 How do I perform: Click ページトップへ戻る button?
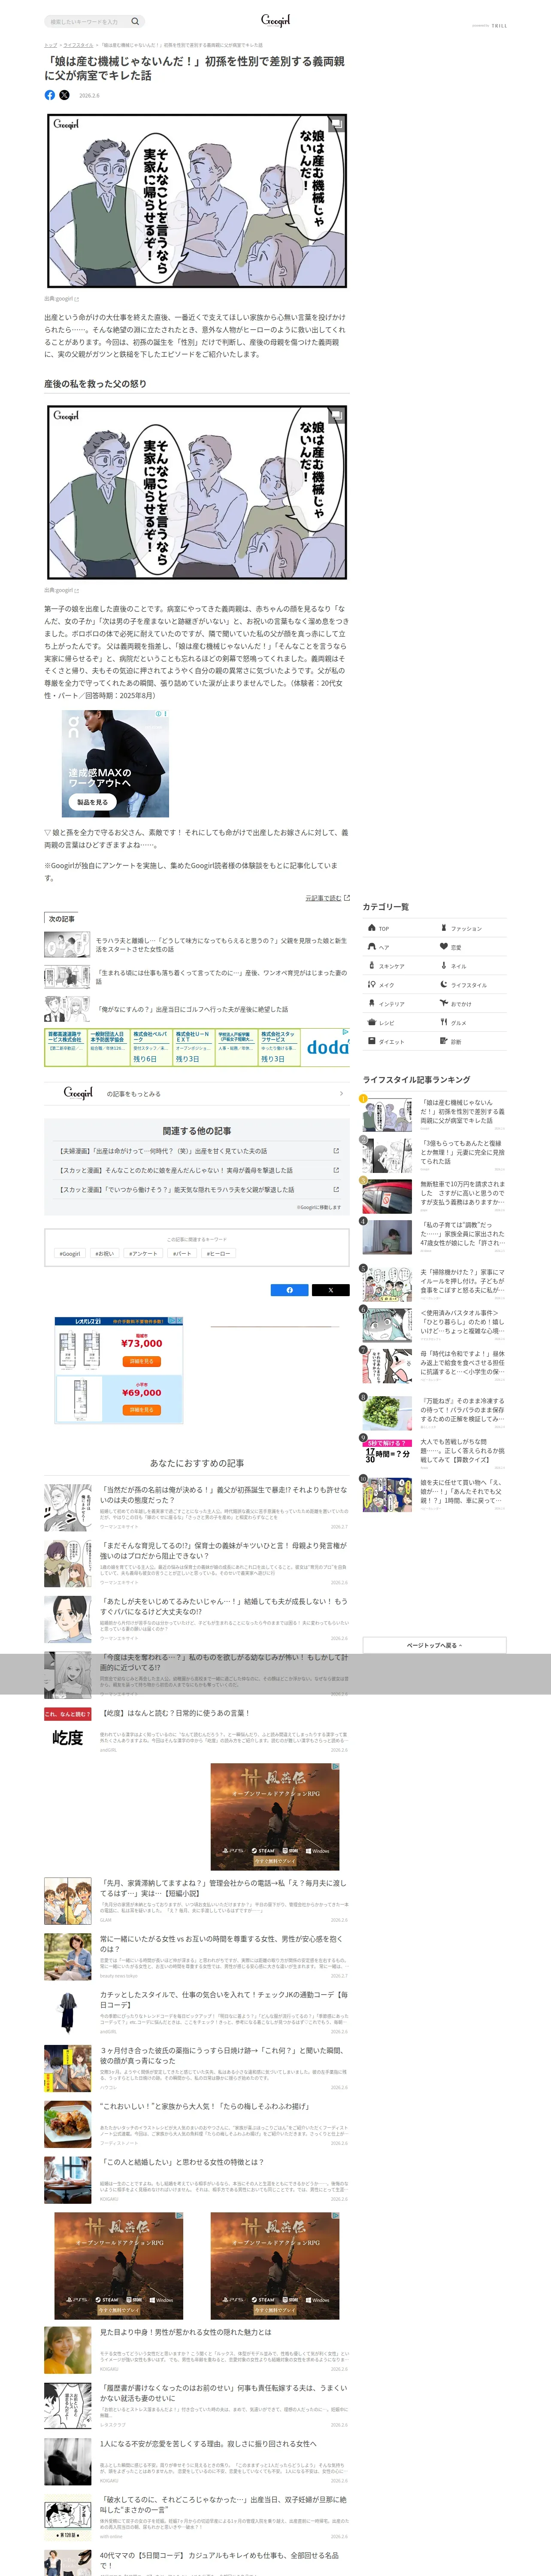434,1645
